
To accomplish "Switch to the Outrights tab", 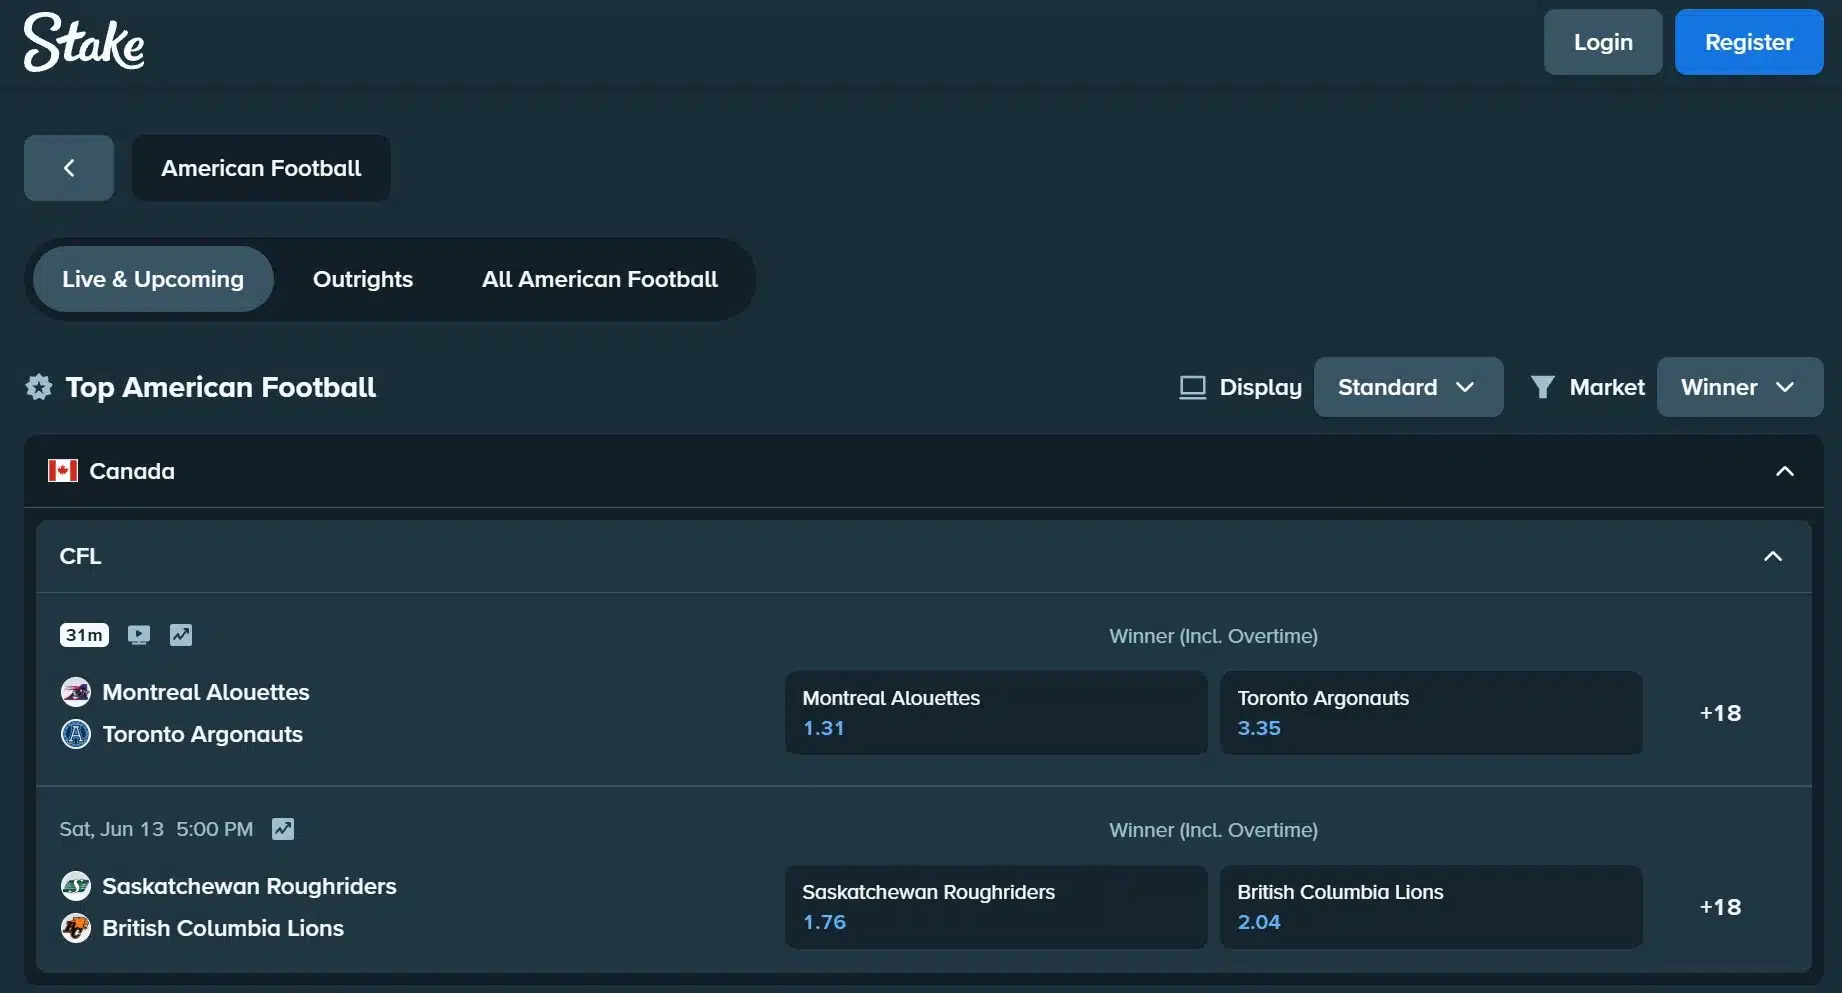I will pyautogui.click(x=363, y=279).
